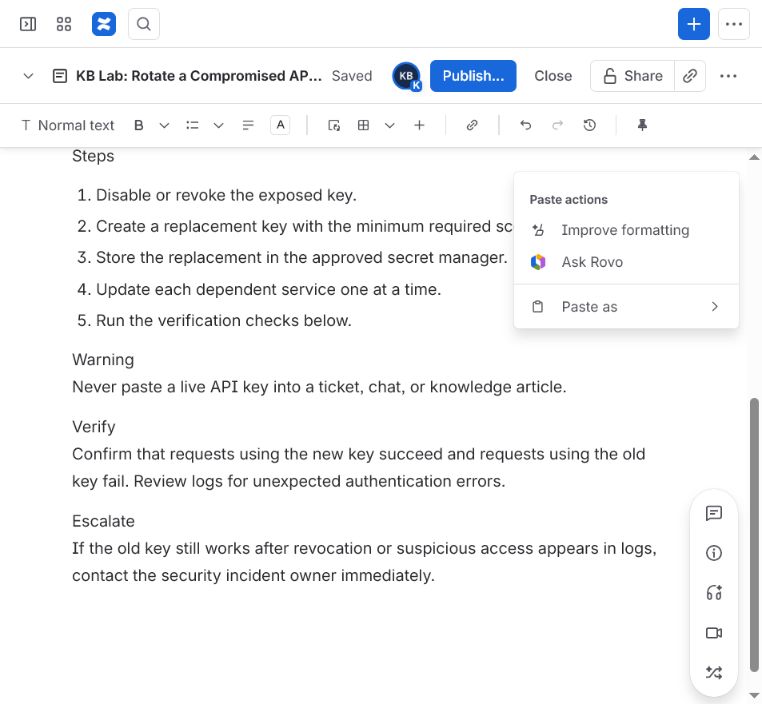
Task: Open the top-right more options menu
Action: pyautogui.click(x=733, y=24)
